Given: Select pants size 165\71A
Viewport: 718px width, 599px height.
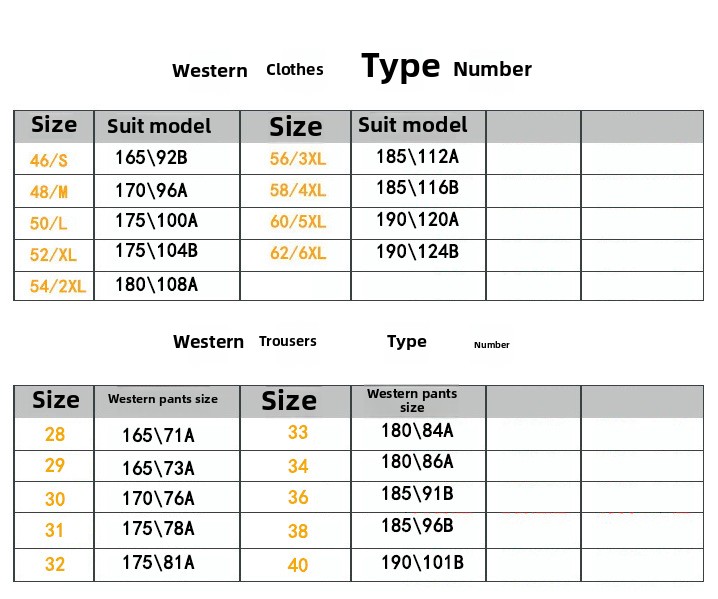Looking at the screenshot, I should click(158, 436).
